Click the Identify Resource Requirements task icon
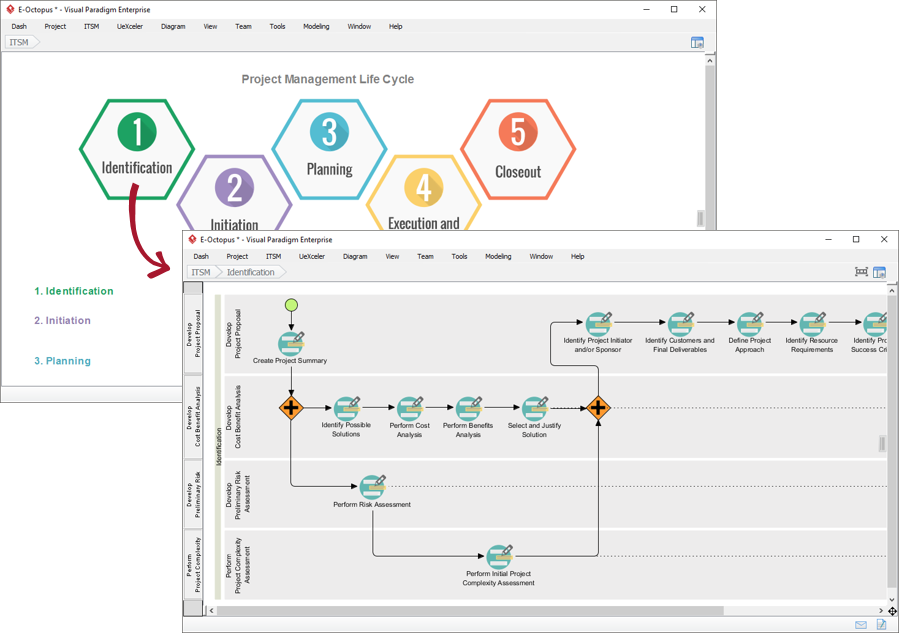The height and width of the screenshot is (633, 899). [x=813, y=323]
